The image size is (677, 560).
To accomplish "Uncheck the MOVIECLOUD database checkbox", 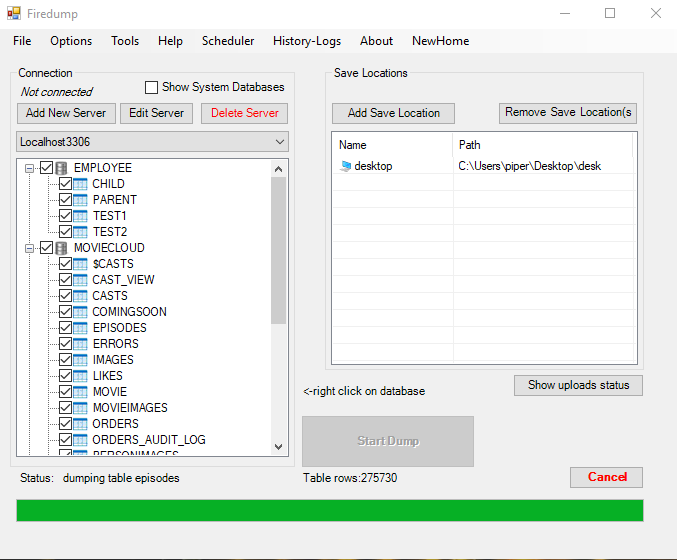I will tap(47, 248).
